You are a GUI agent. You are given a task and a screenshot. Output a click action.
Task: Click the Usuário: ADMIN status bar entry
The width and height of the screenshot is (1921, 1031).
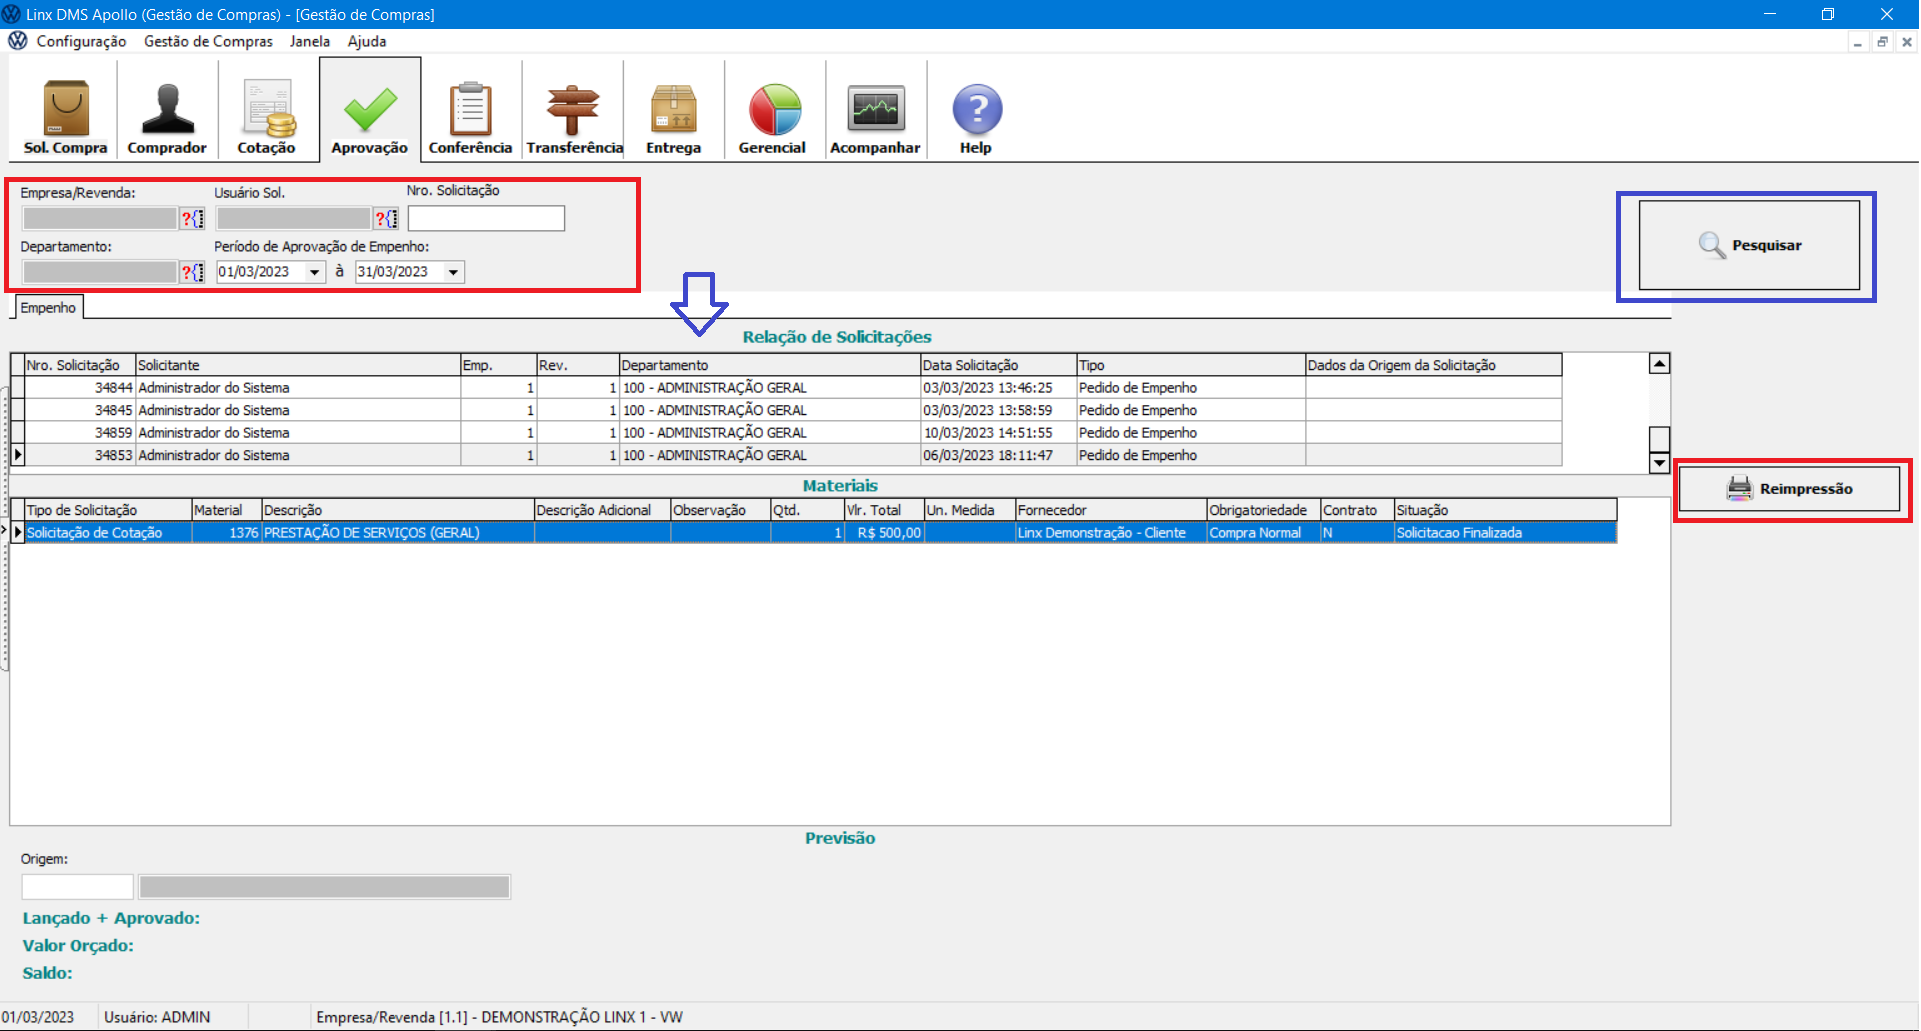(157, 1017)
